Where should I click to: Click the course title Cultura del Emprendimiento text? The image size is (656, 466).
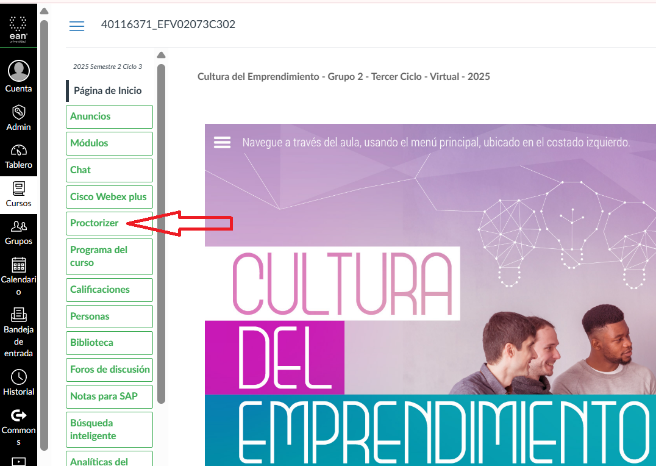tap(343, 77)
